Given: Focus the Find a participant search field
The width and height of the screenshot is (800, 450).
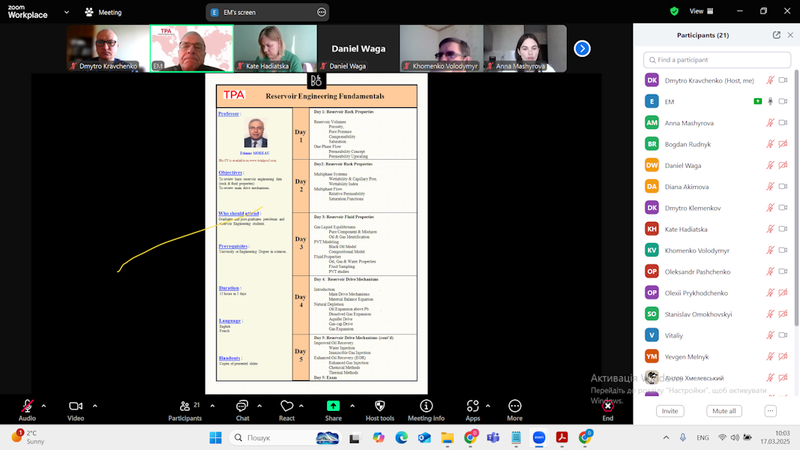Looking at the screenshot, I should [717, 60].
